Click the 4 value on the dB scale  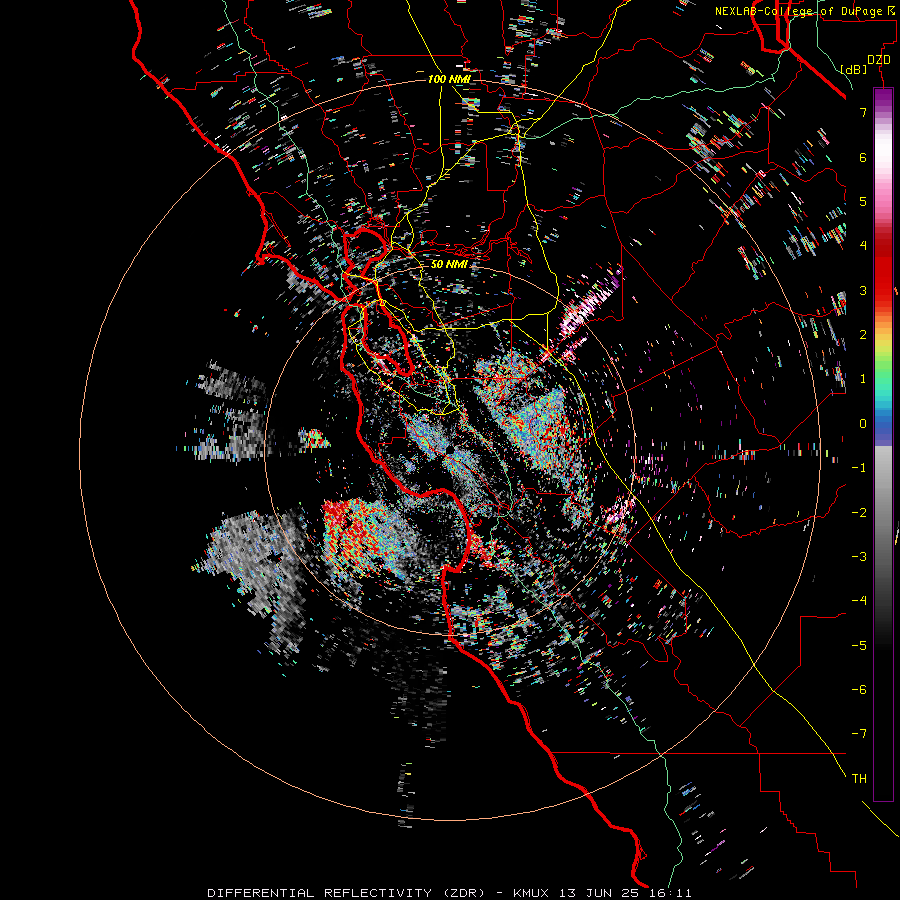pos(863,246)
